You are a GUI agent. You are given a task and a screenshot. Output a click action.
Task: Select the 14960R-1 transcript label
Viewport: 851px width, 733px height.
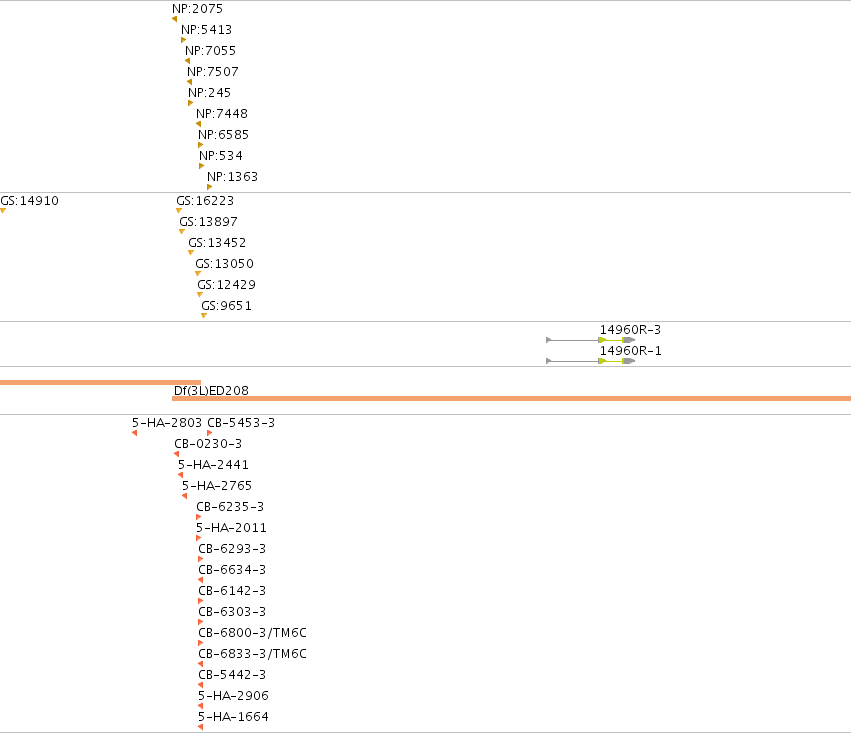click(x=631, y=351)
